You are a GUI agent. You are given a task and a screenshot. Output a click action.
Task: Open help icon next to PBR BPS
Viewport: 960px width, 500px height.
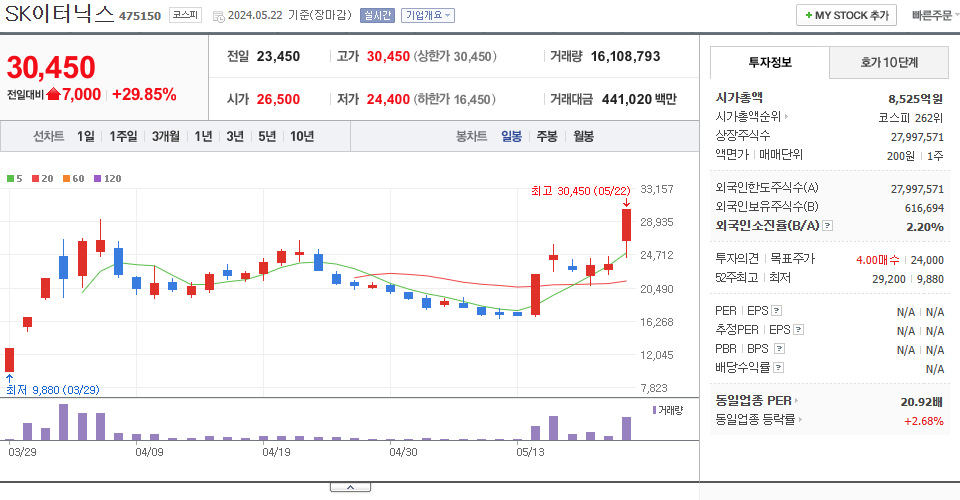(779, 348)
